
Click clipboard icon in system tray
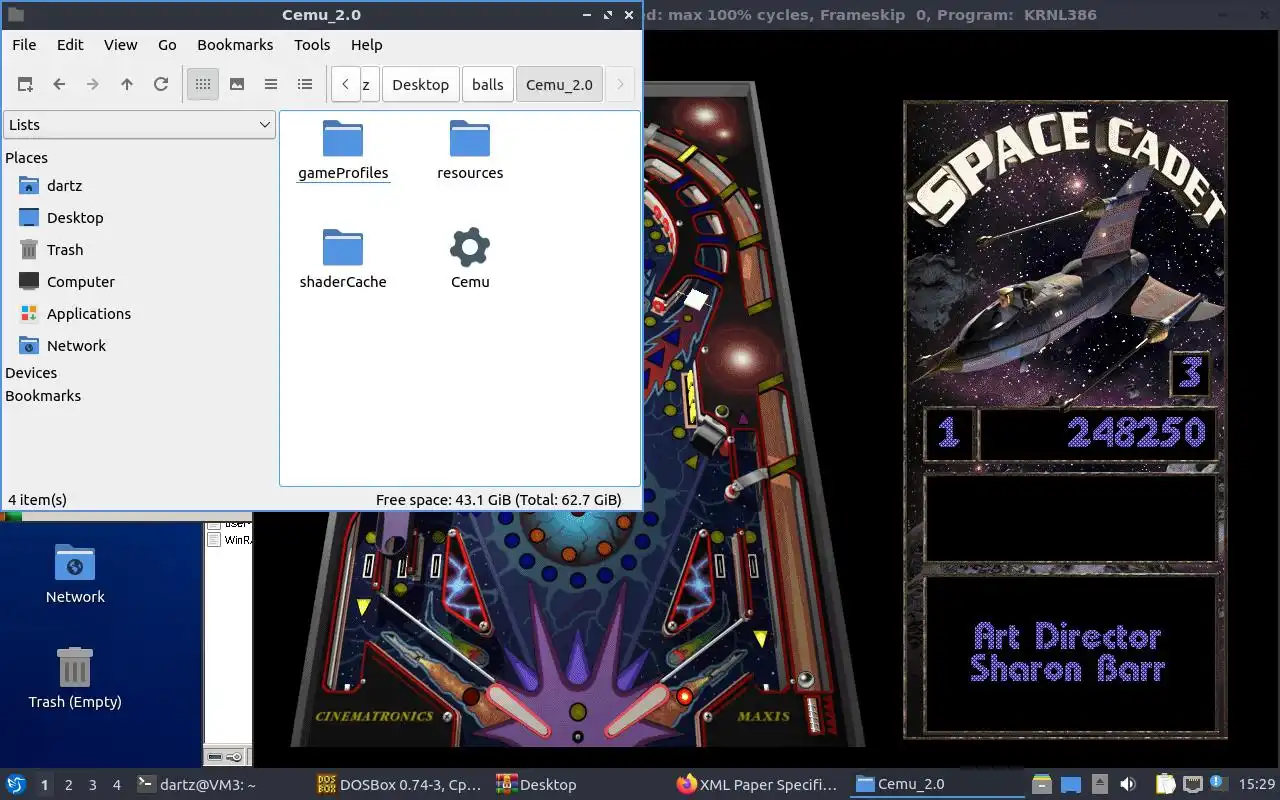[x=1166, y=785]
